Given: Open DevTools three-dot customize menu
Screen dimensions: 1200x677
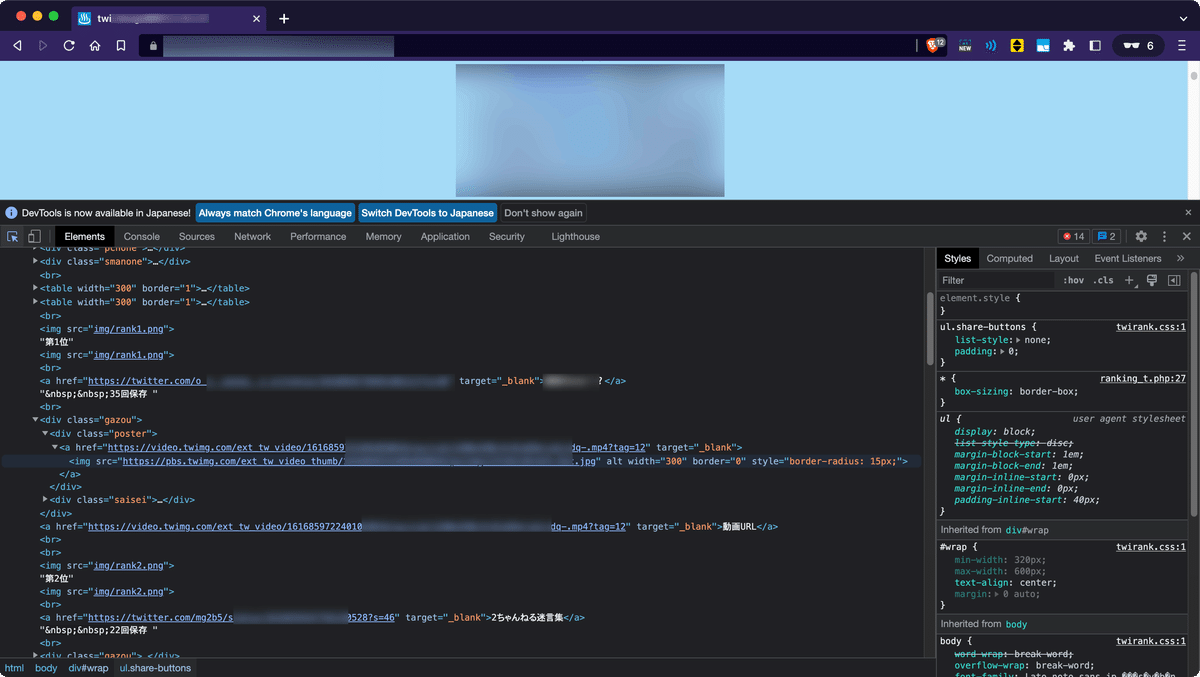Looking at the screenshot, I should coord(1164,237).
